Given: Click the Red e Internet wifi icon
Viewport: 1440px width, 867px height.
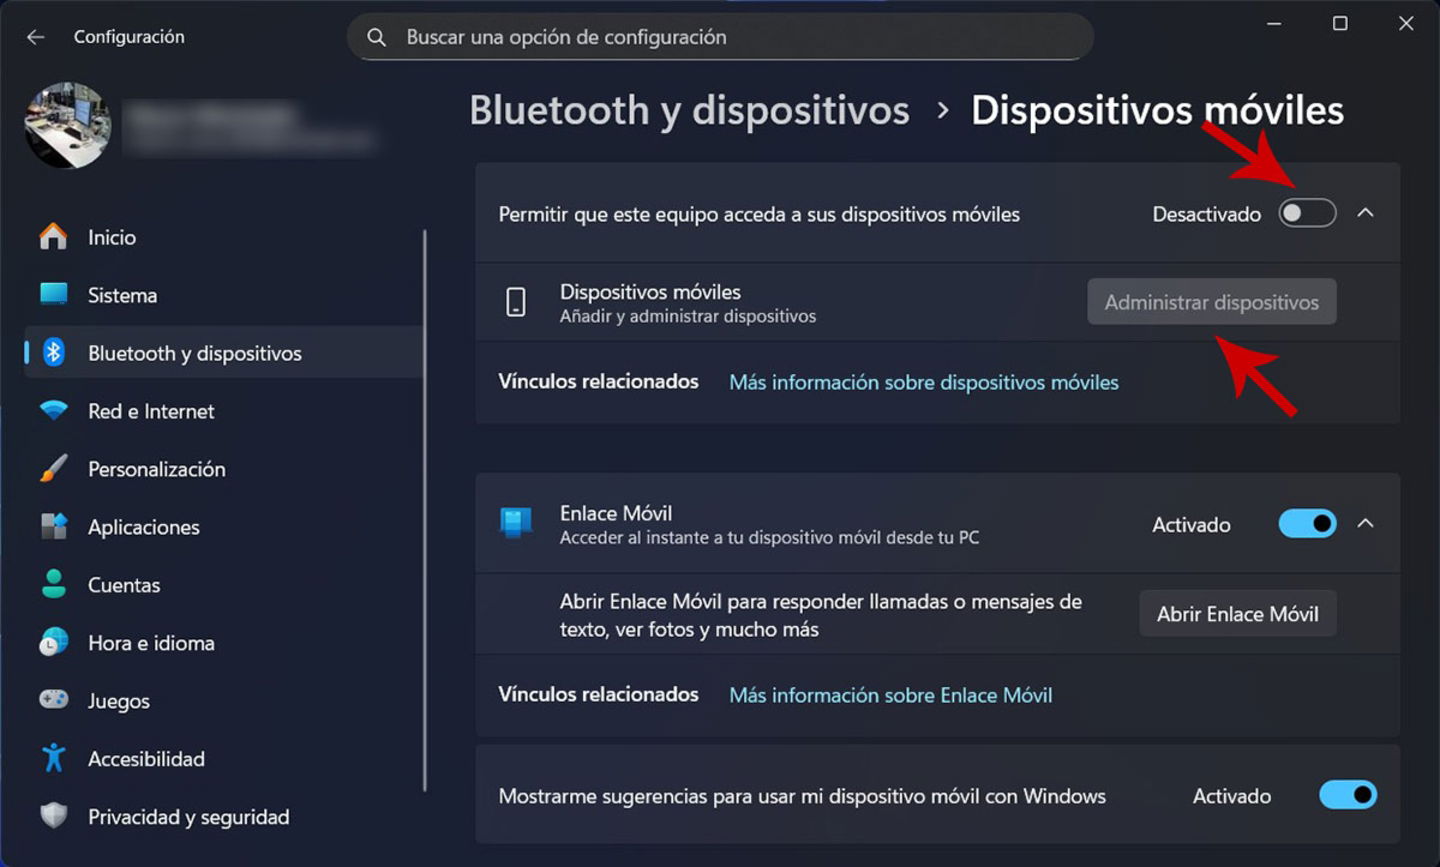Looking at the screenshot, I should (53, 410).
